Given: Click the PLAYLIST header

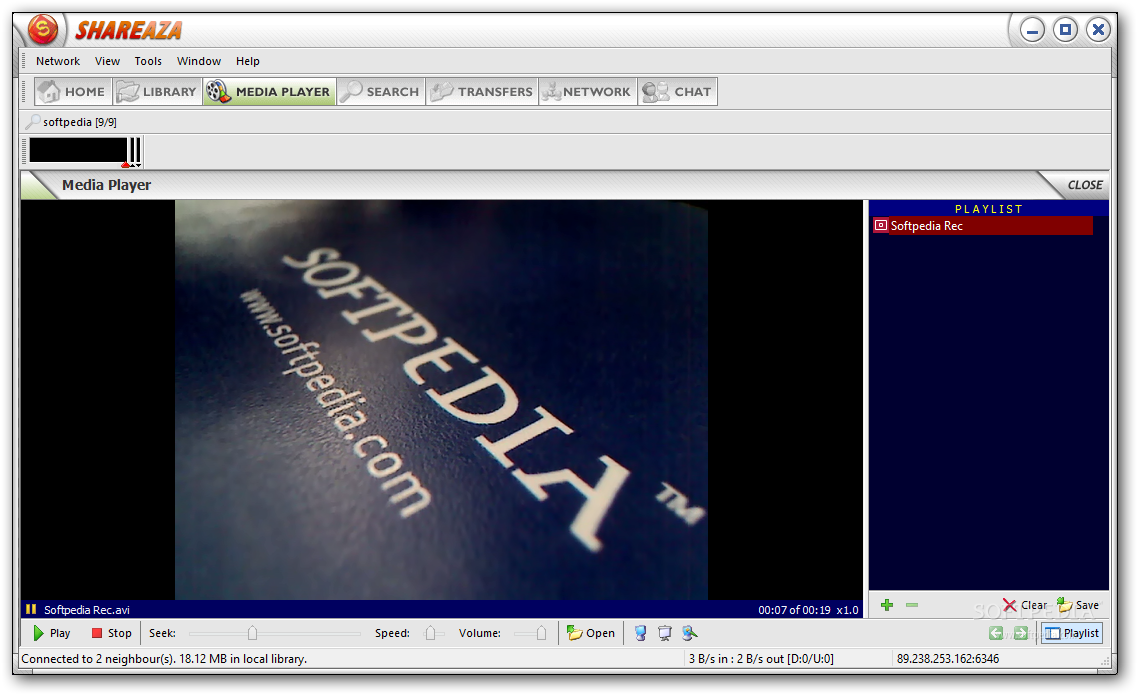Looking at the screenshot, I should [x=988, y=209].
